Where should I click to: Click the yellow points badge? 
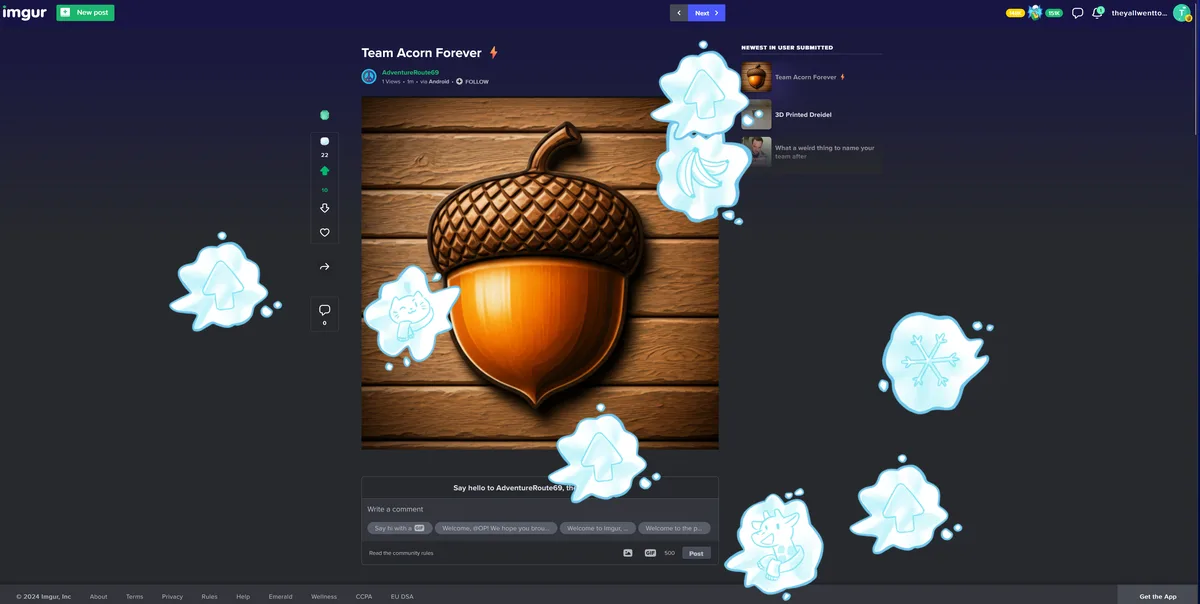point(1015,13)
